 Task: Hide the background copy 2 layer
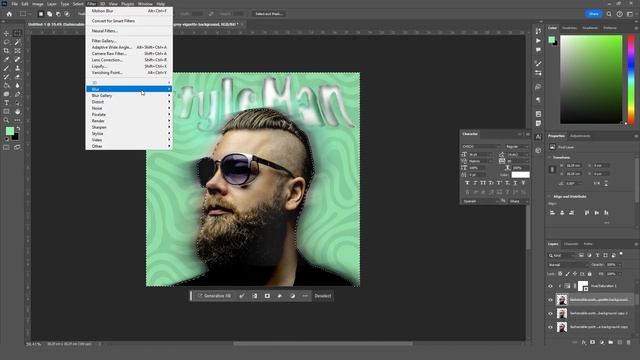pyautogui.click(x=550, y=313)
